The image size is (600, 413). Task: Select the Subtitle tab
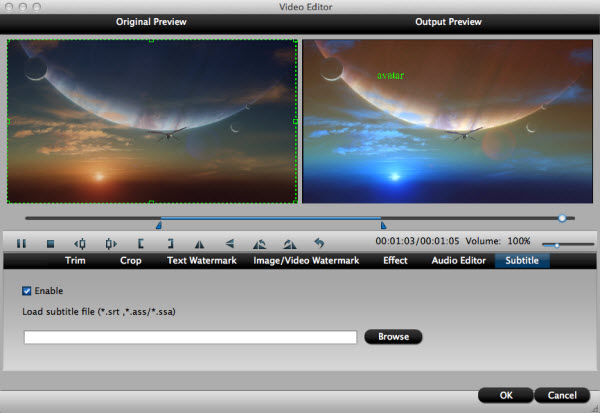click(522, 261)
